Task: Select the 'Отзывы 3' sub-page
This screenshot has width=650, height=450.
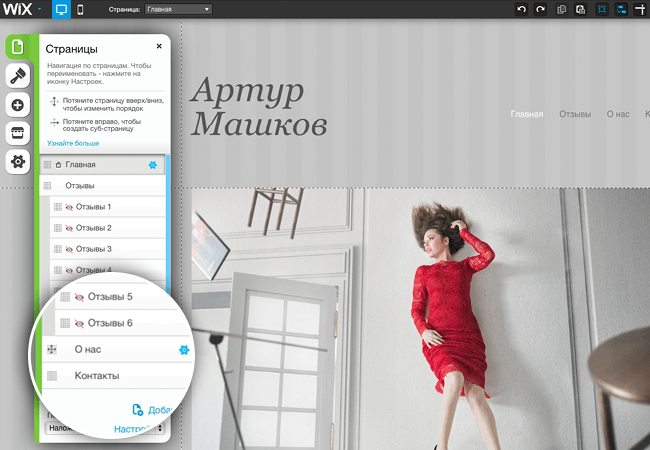Action: pos(107,249)
